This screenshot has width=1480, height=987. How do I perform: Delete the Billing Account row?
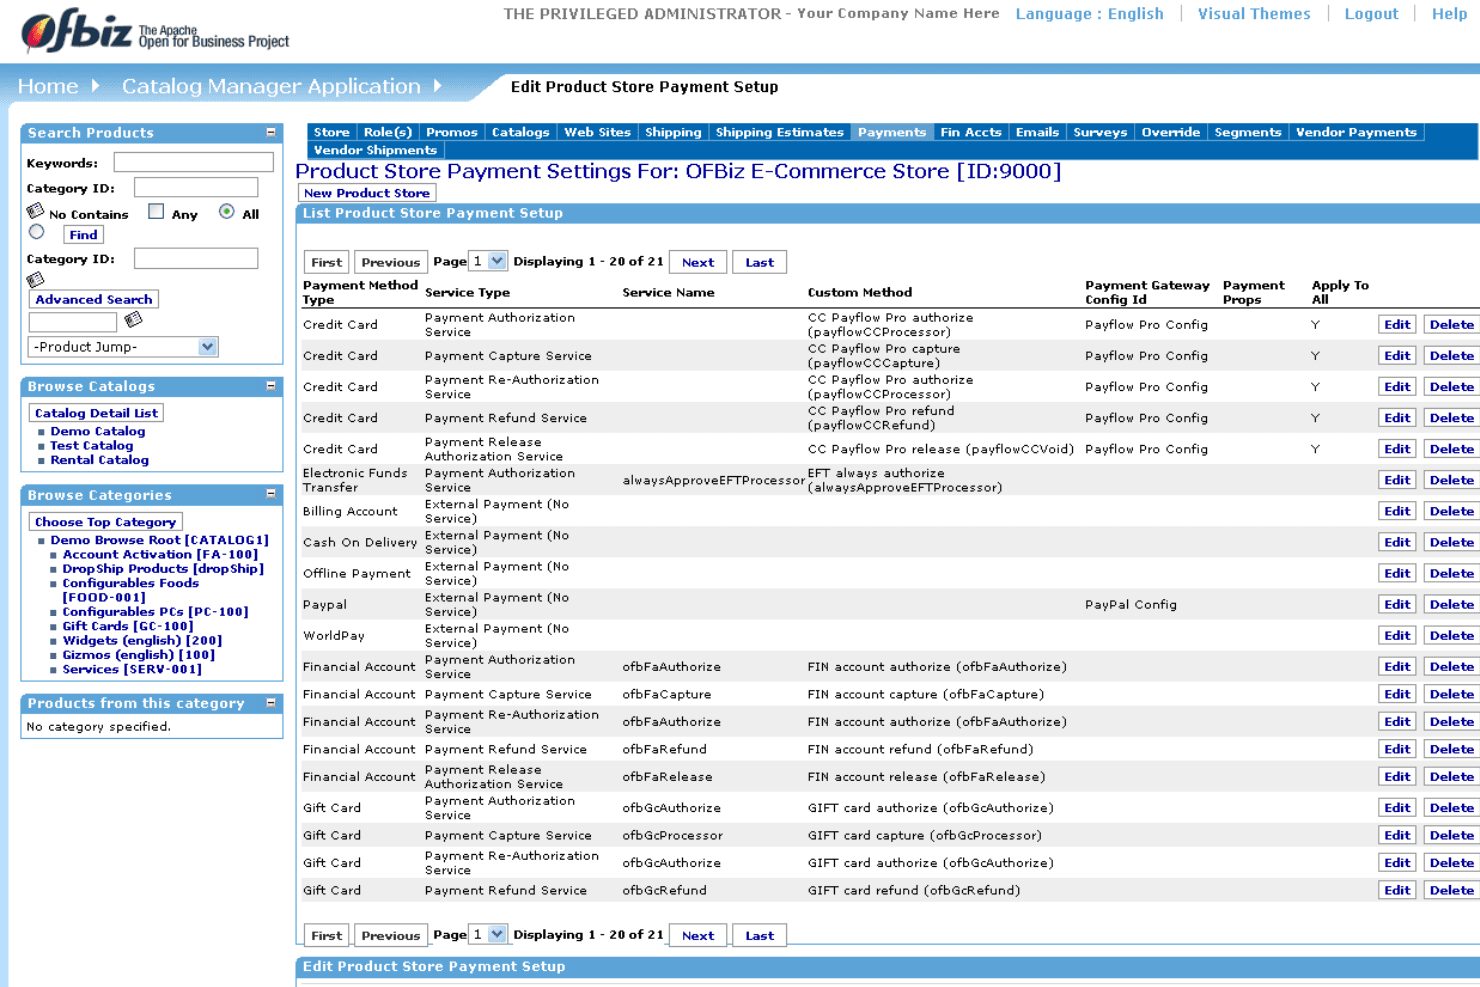coord(1452,511)
